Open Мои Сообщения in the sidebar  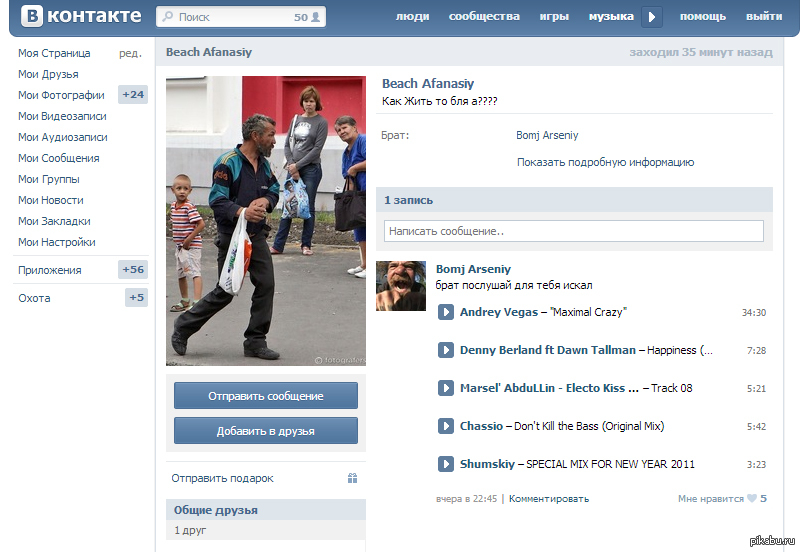coord(59,158)
